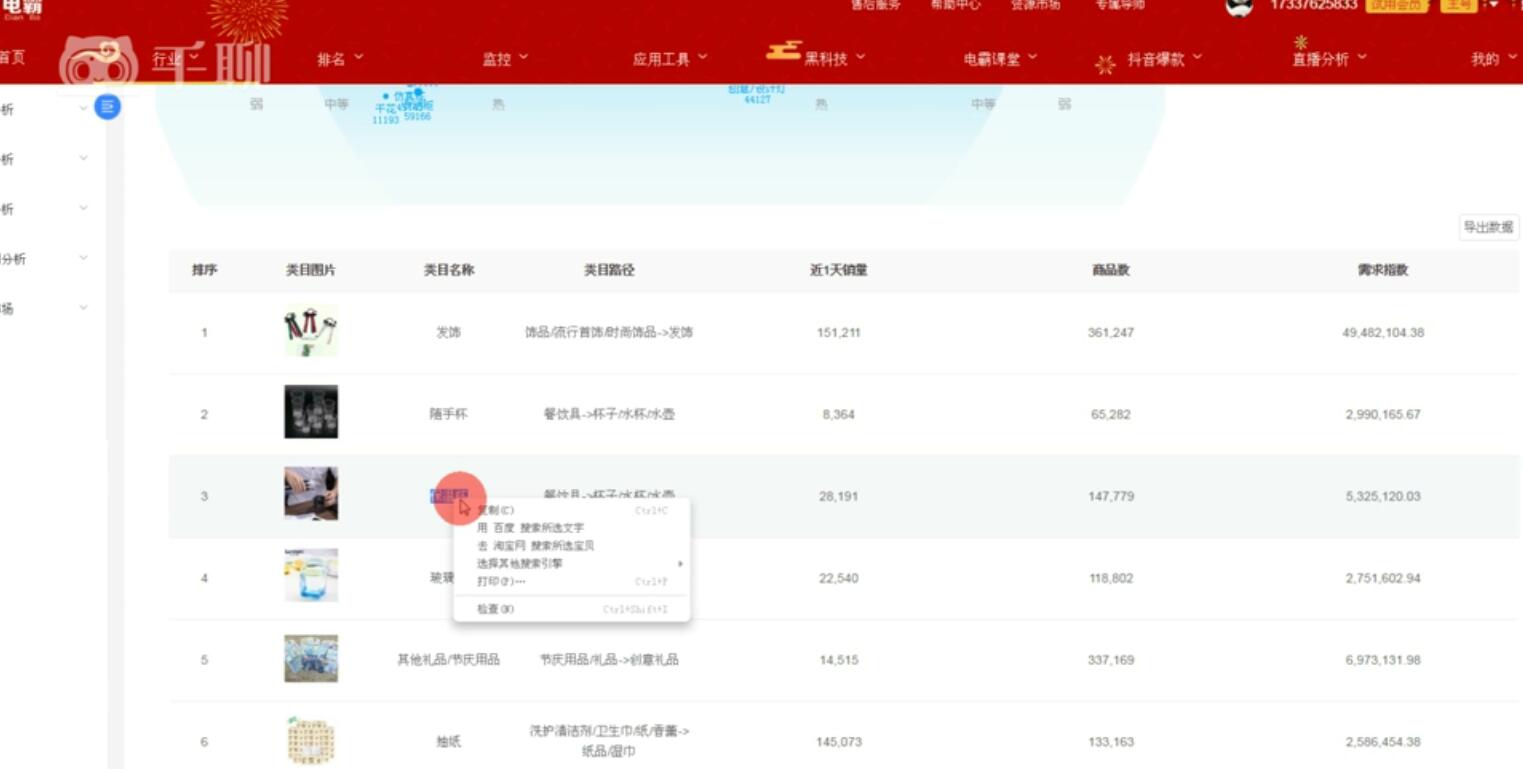Click the sales value 28,191

tap(838, 496)
